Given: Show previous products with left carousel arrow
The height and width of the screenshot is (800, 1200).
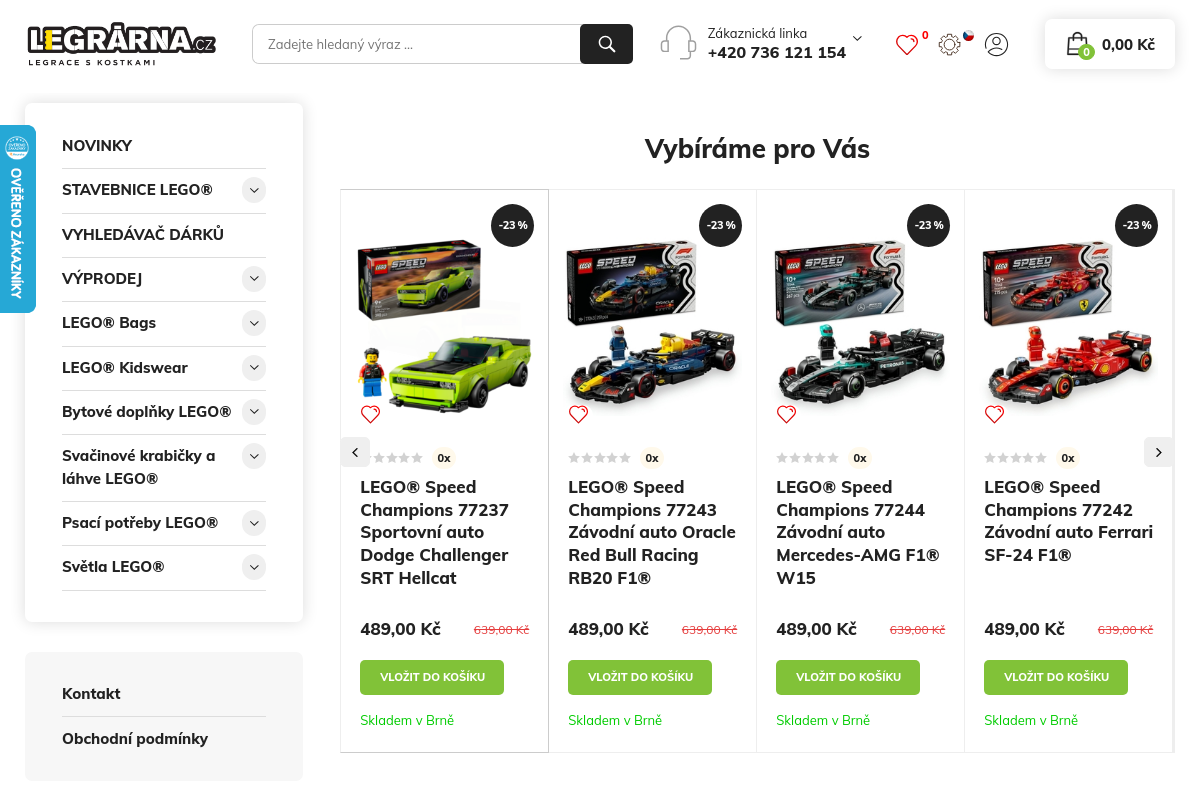Looking at the screenshot, I should tap(355, 452).
